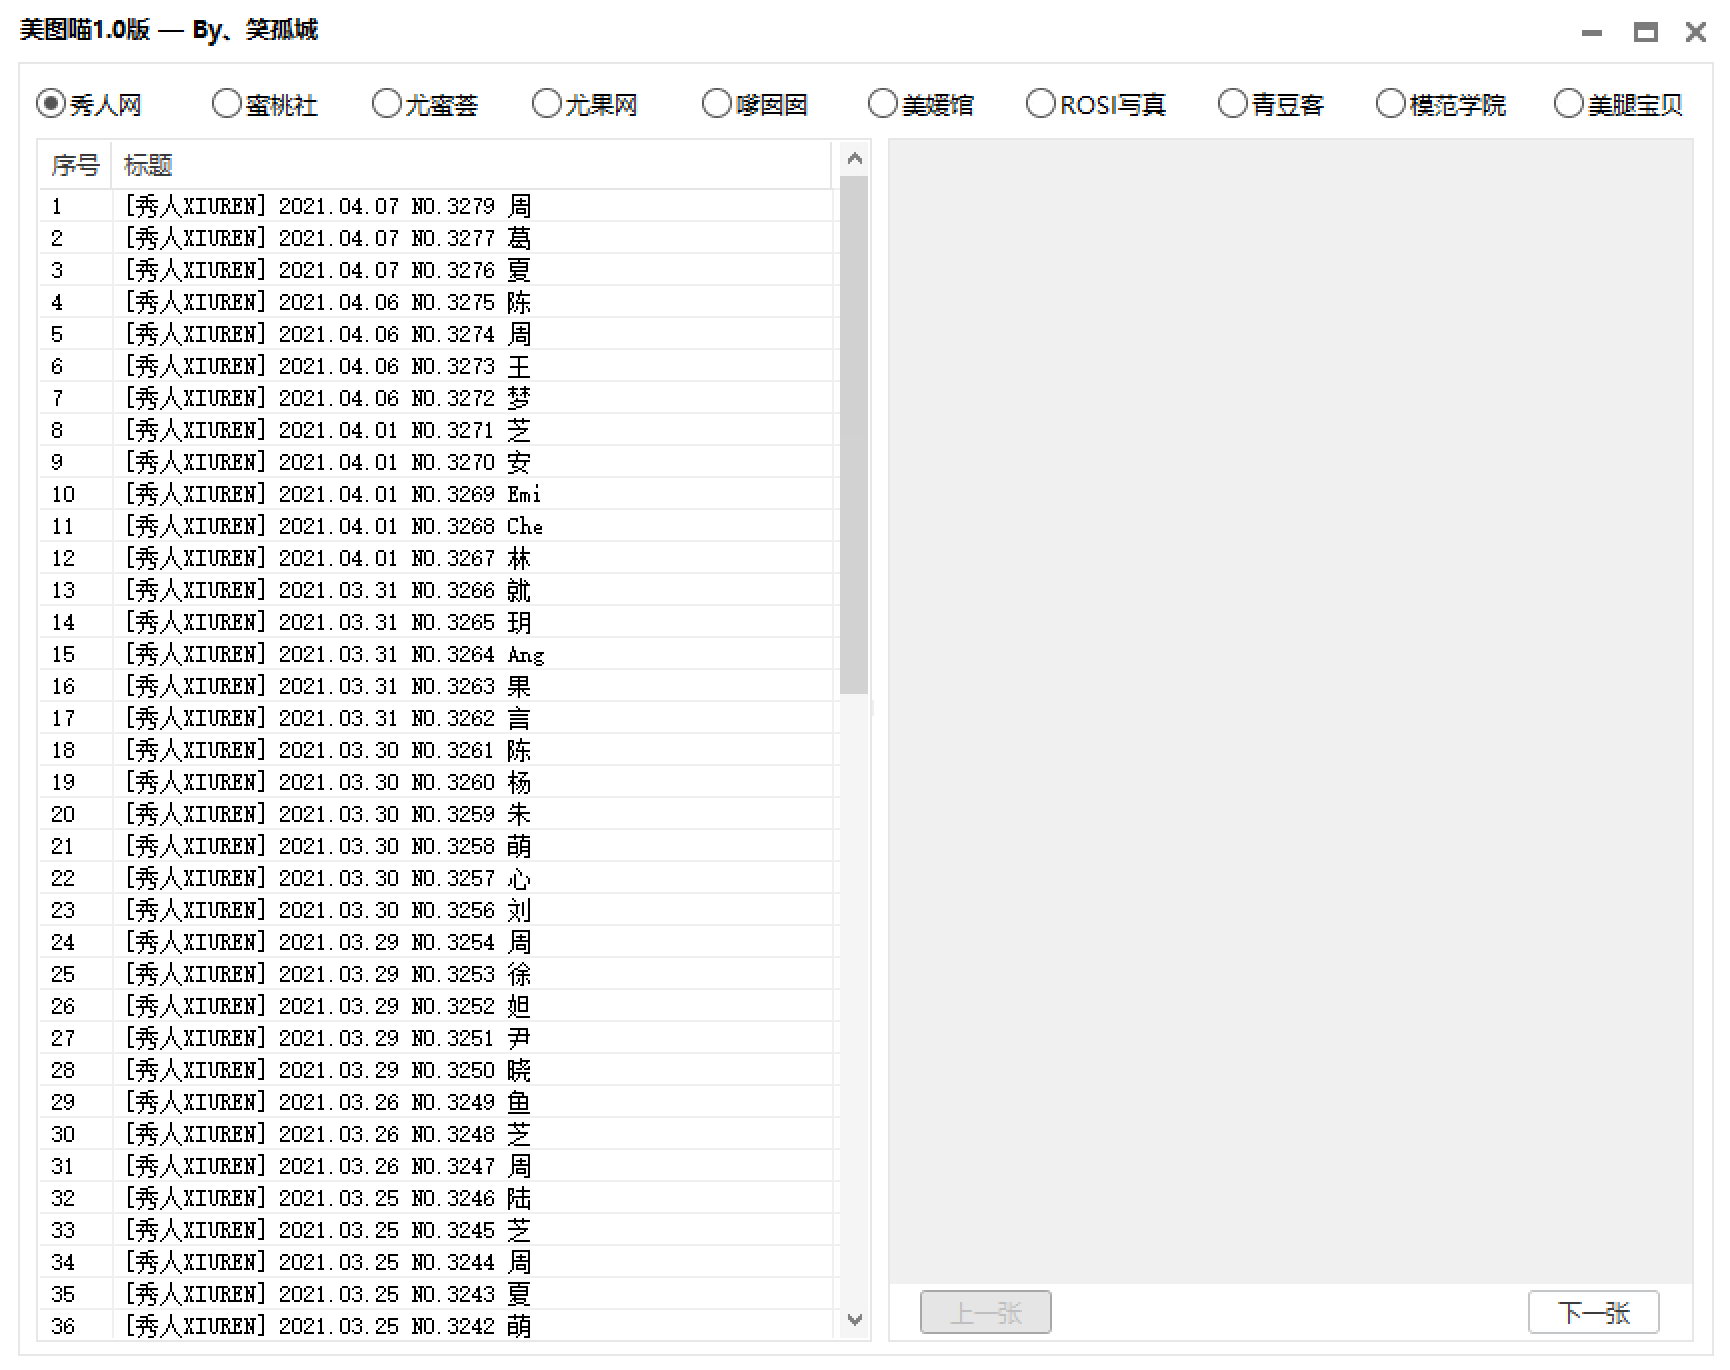Select list entry NO.3276
This screenshot has width=1730, height=1370.
436,270
